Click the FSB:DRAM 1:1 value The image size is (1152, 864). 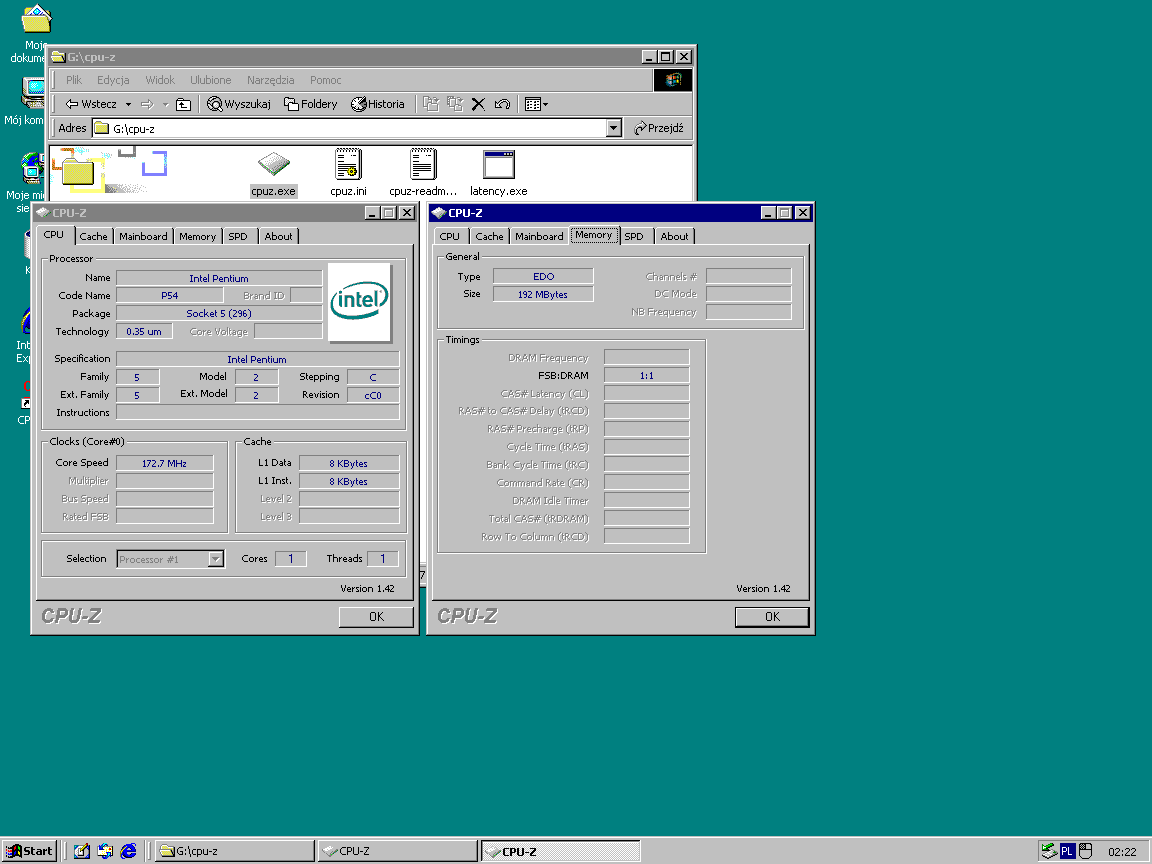click(647, 375)
